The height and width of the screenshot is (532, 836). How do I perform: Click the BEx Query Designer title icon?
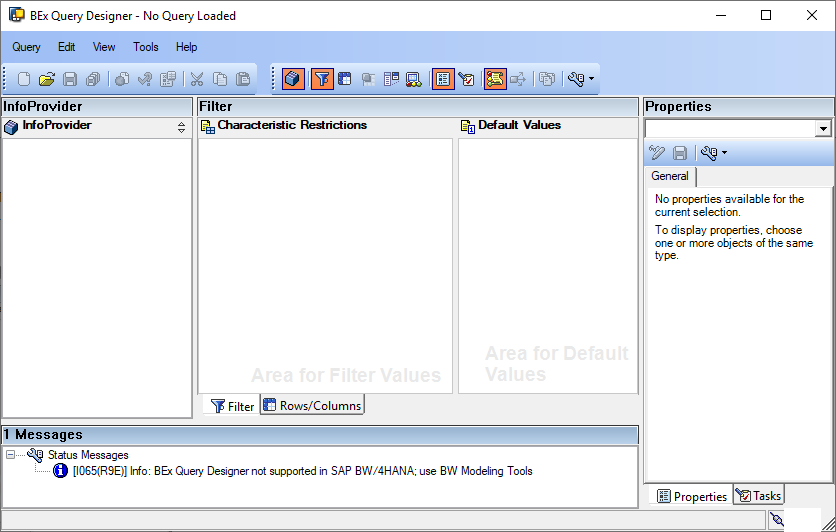[17, 15]
